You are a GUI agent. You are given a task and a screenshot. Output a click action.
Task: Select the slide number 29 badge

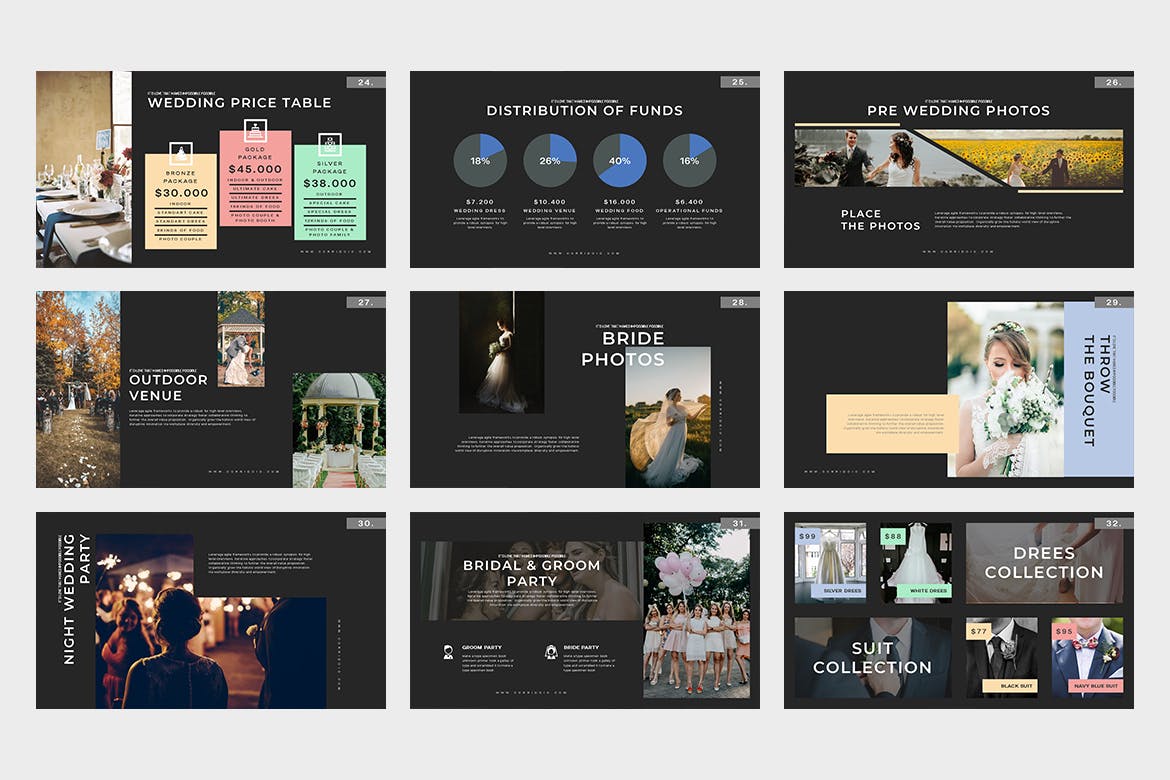[x=1114, y=302]
